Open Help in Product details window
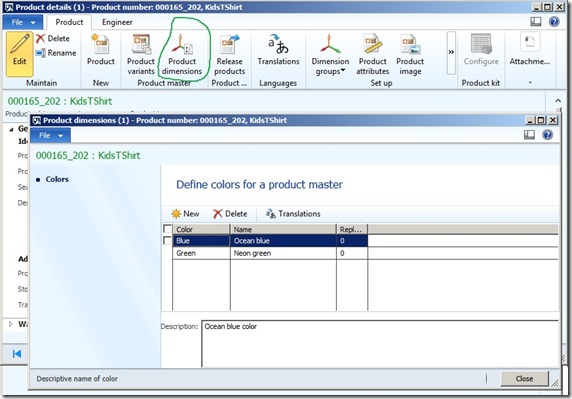Viewport: 572px width, 399px height. [x=554, y=22]
